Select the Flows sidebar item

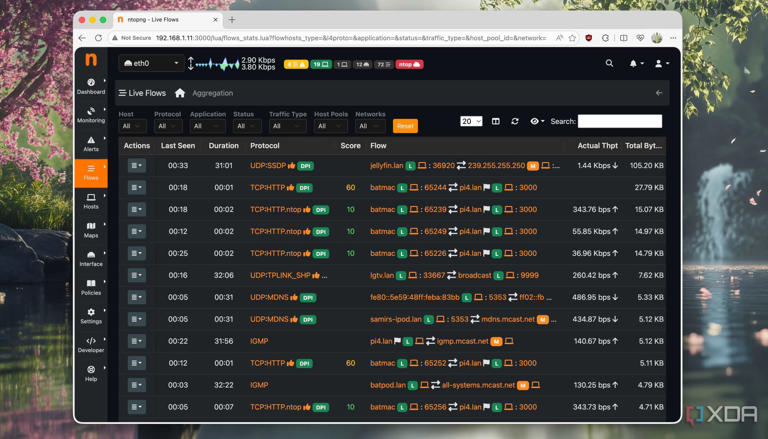(x=91, y=173)
